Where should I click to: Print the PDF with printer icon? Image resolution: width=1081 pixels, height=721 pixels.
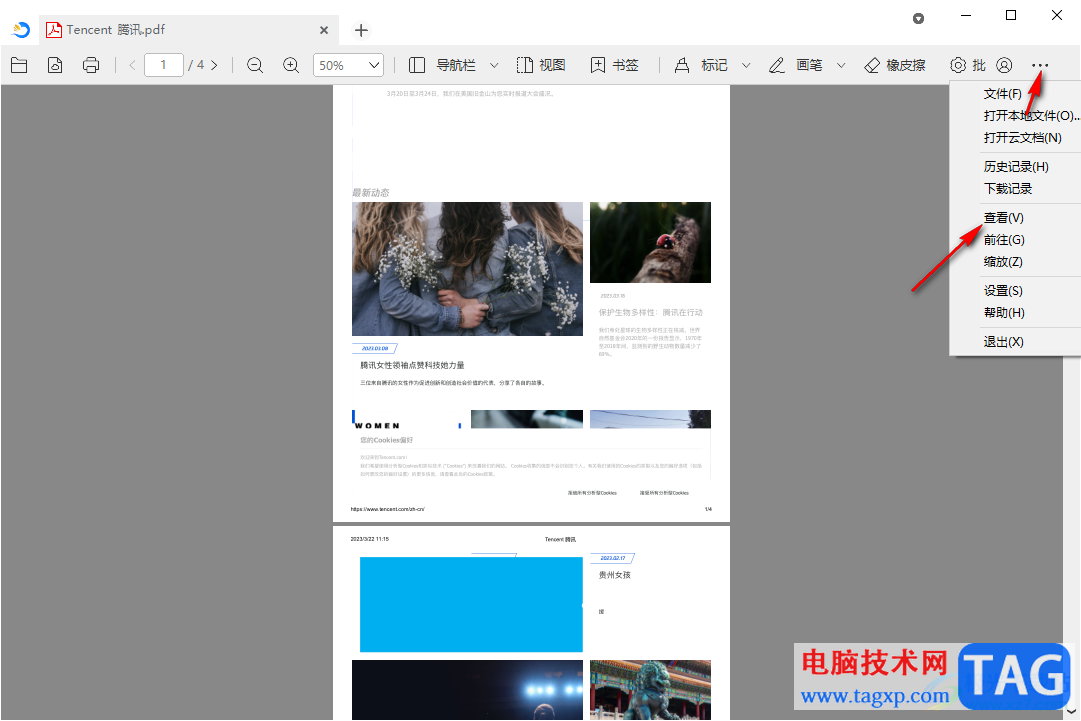(x=91, y=65)
